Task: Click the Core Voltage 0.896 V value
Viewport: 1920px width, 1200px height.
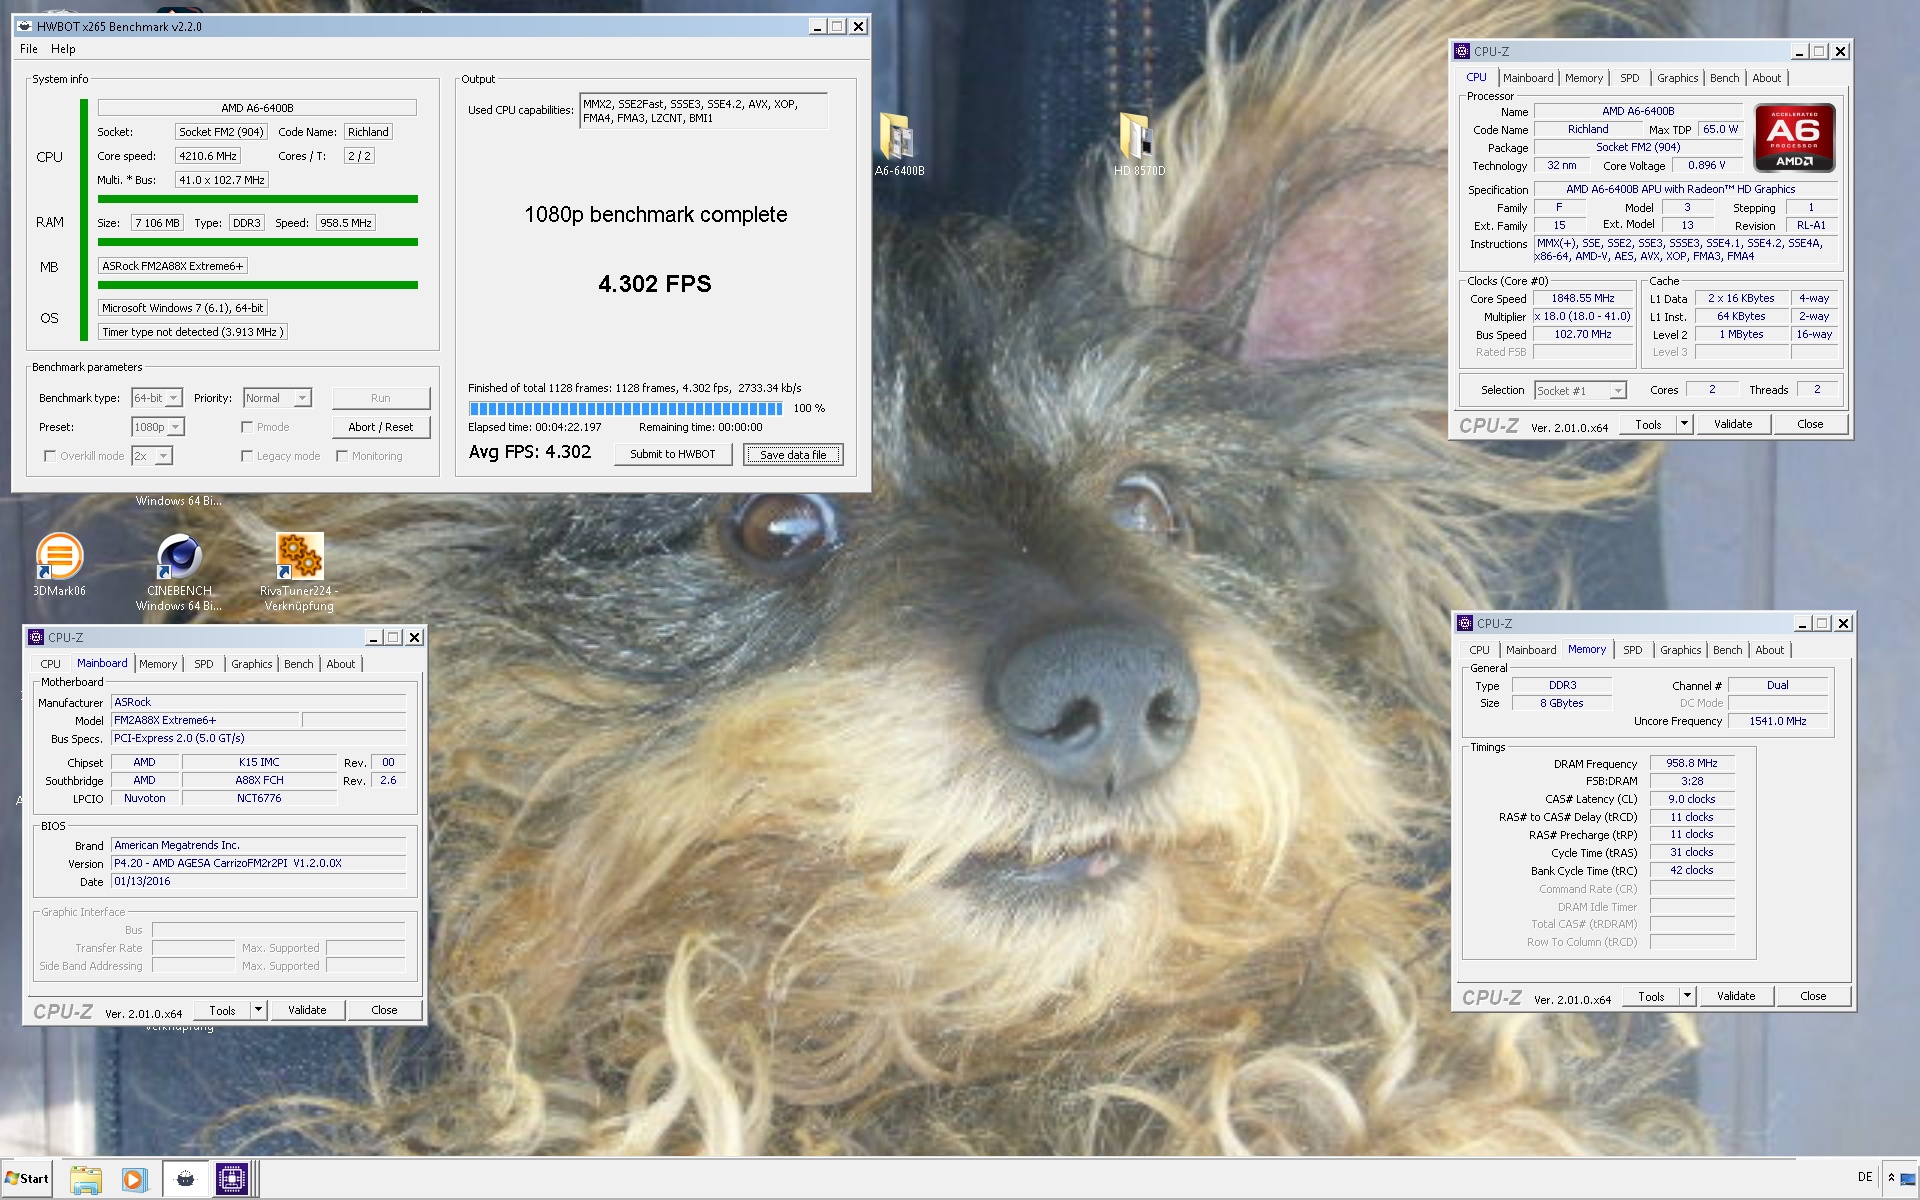Action: 1706,165
